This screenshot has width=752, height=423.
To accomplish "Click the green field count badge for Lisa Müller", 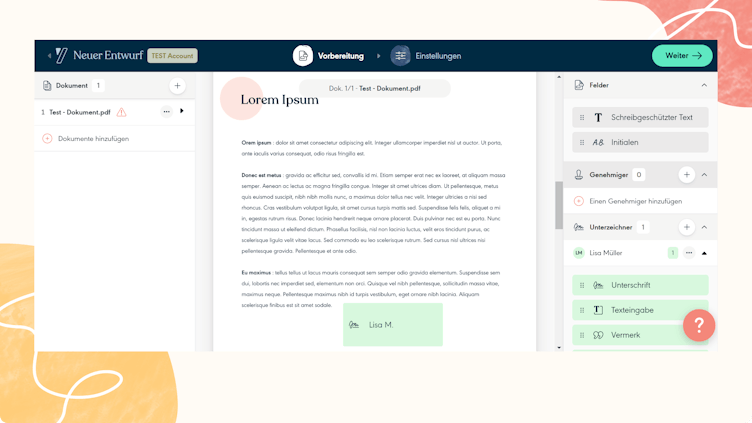I will coord(673,253).
